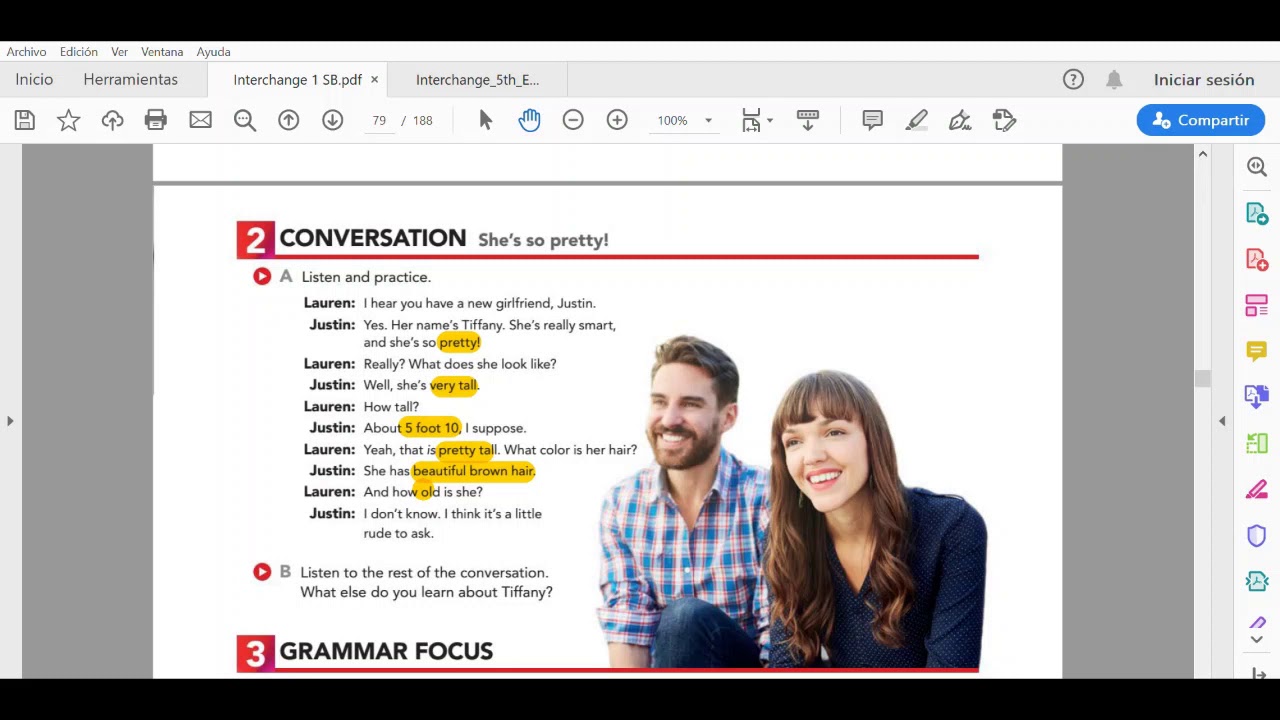Play audio for exercise B

click(x=262, y=572)
